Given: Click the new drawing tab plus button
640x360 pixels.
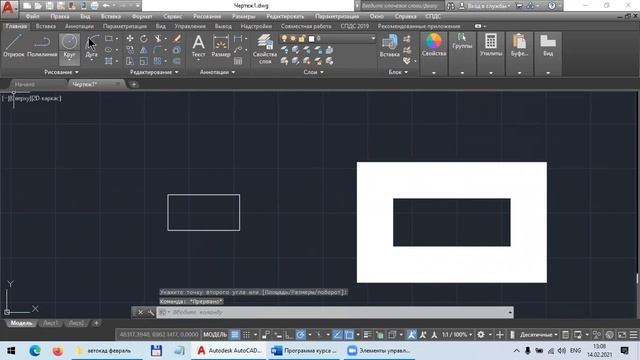Looking at the screenshot, I should (x=133, y=84).
